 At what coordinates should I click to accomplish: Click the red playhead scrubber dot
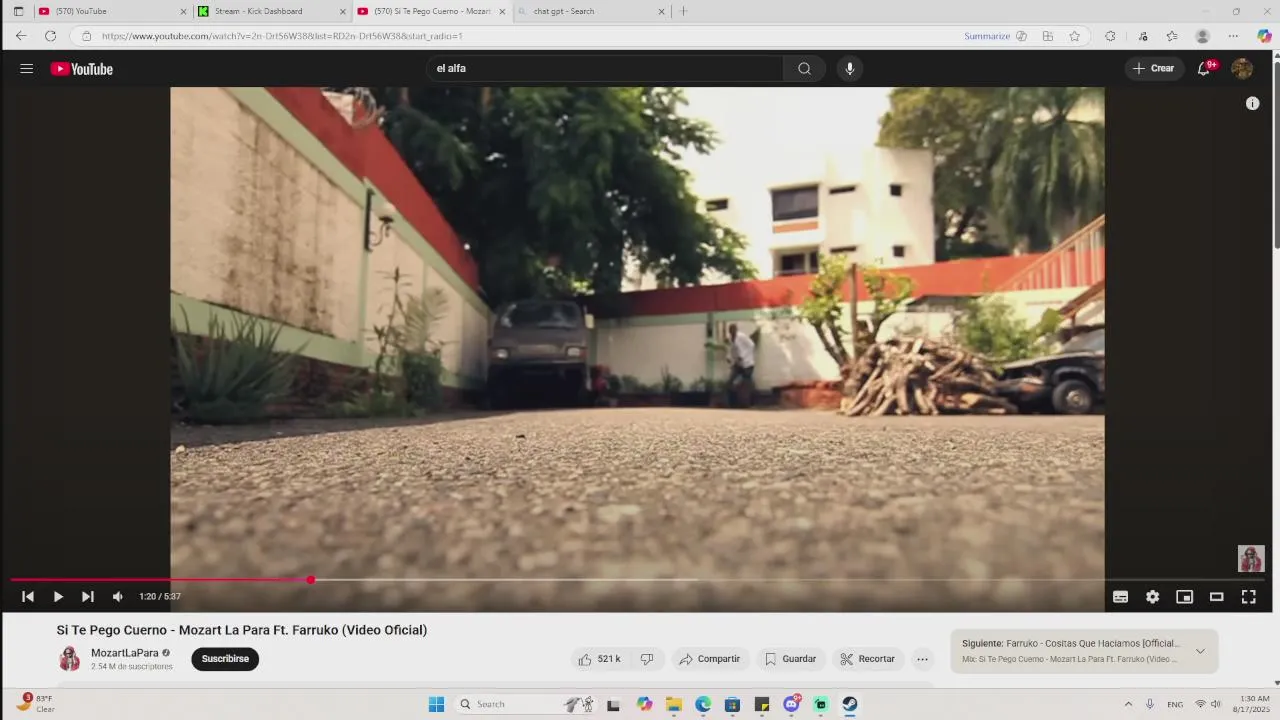(311, 580)
